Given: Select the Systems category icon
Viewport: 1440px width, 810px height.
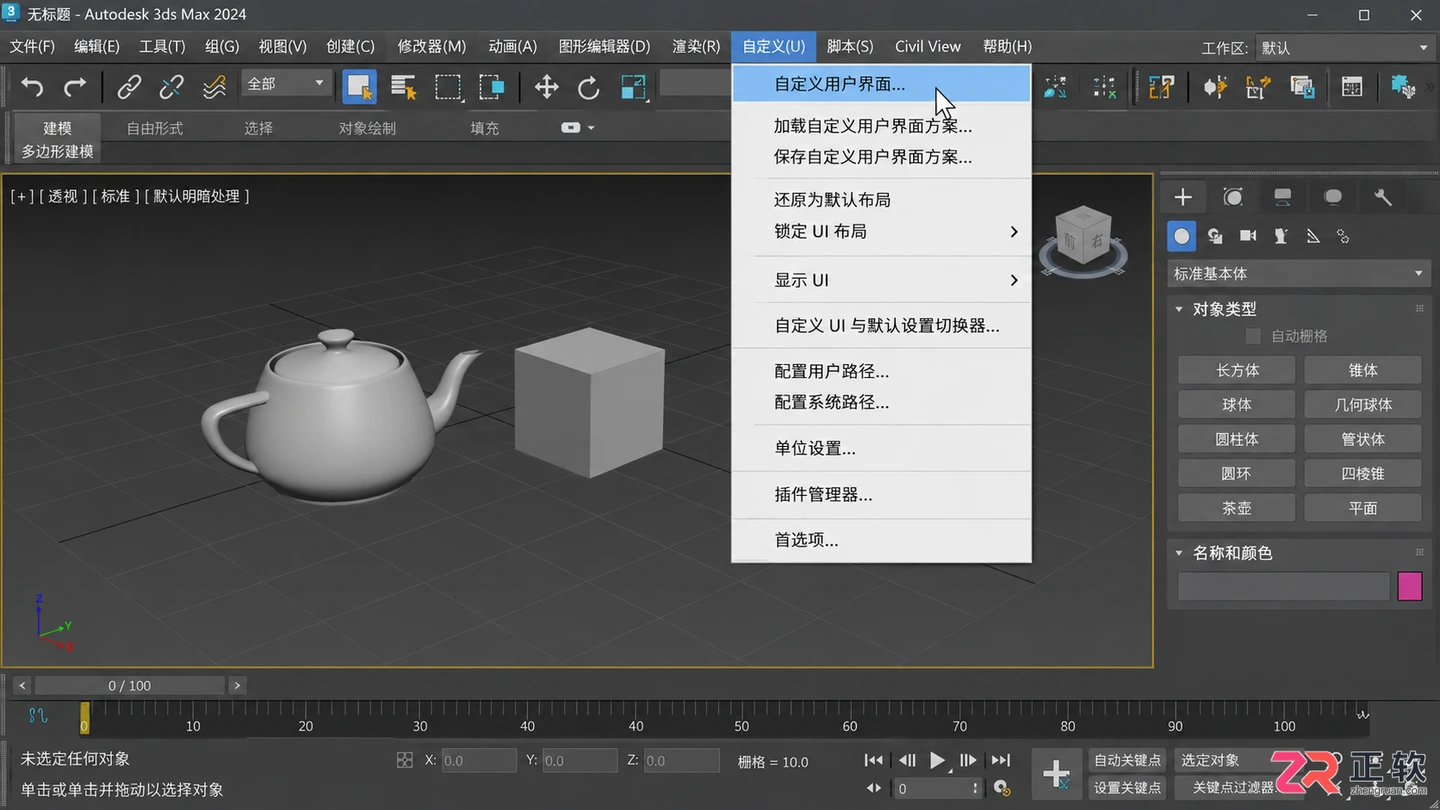Looking at the screenshot, I should click(1343, 236).
